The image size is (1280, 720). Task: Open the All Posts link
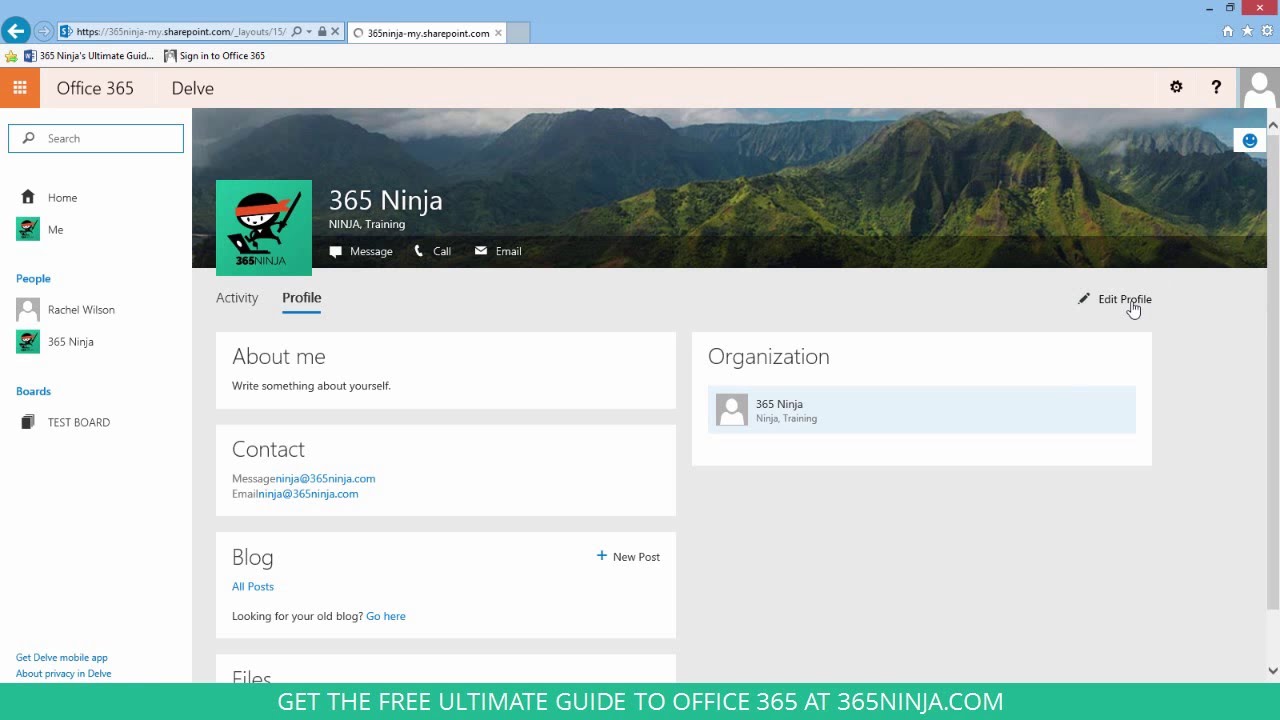(x=253, y=586)
